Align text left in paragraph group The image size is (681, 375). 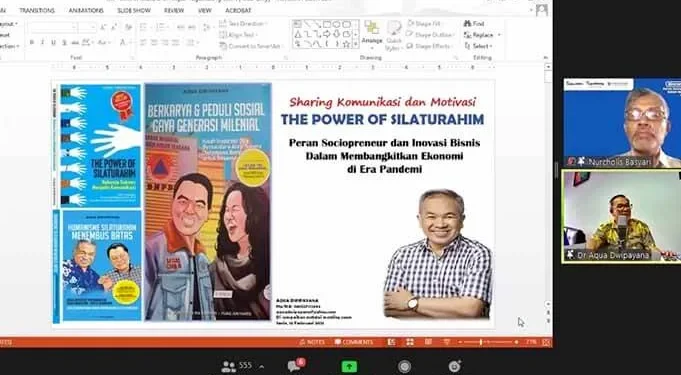click(143, 42)
